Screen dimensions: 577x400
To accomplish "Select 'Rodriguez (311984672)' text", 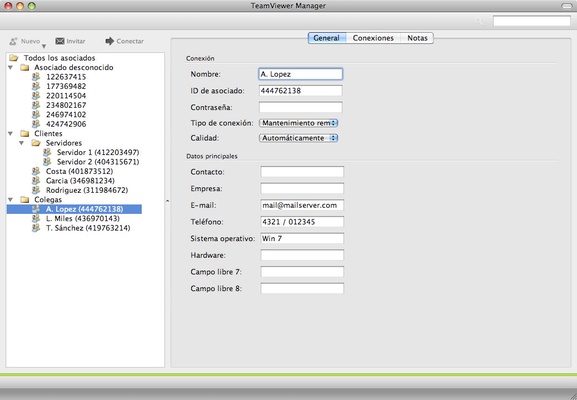I will 87,190.
